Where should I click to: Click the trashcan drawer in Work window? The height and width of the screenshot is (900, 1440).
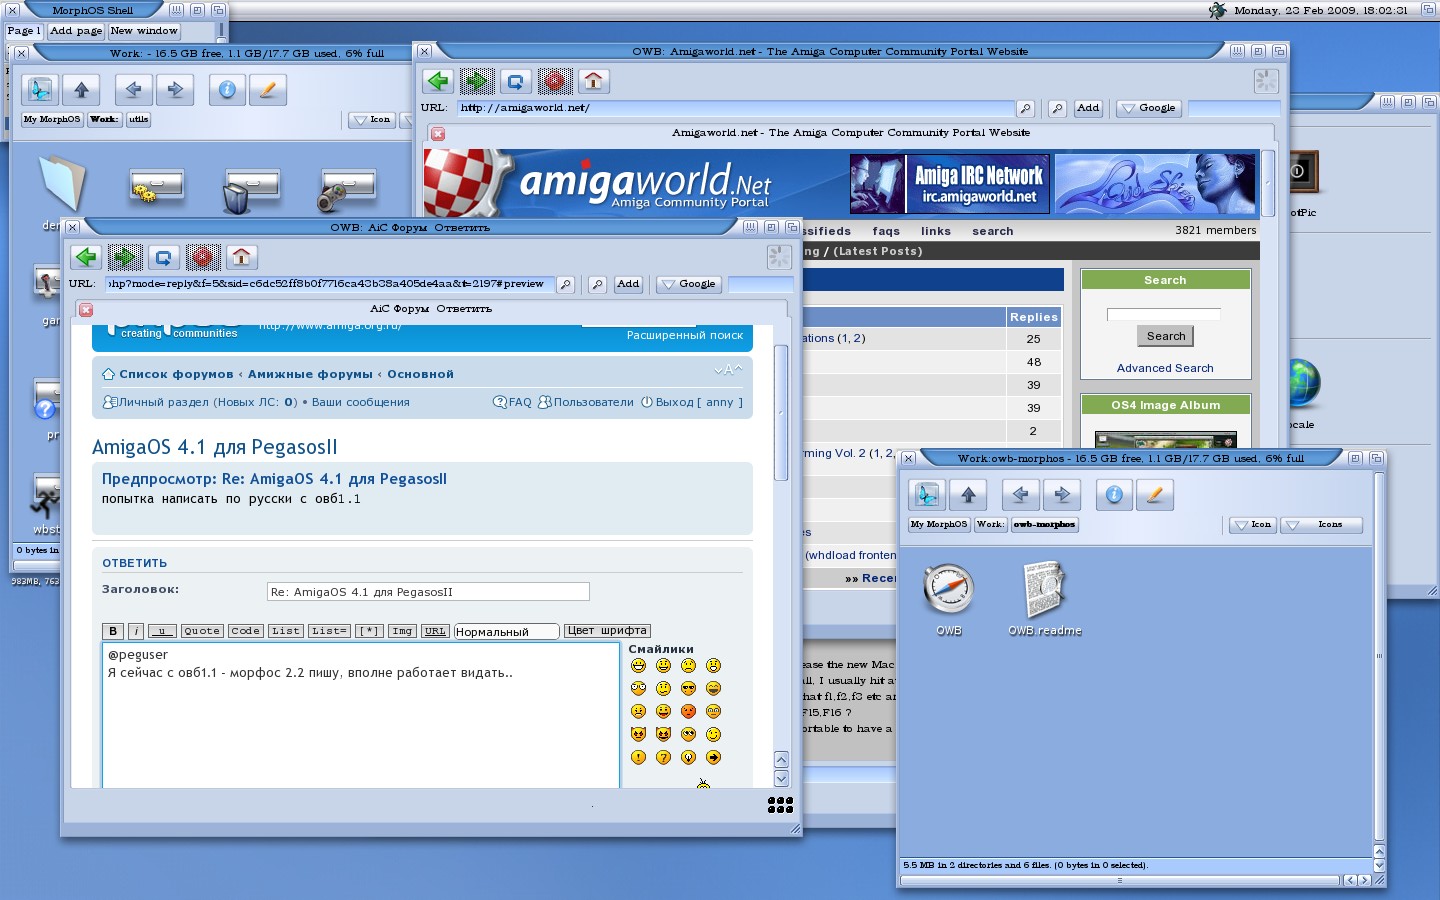(251, 191)
